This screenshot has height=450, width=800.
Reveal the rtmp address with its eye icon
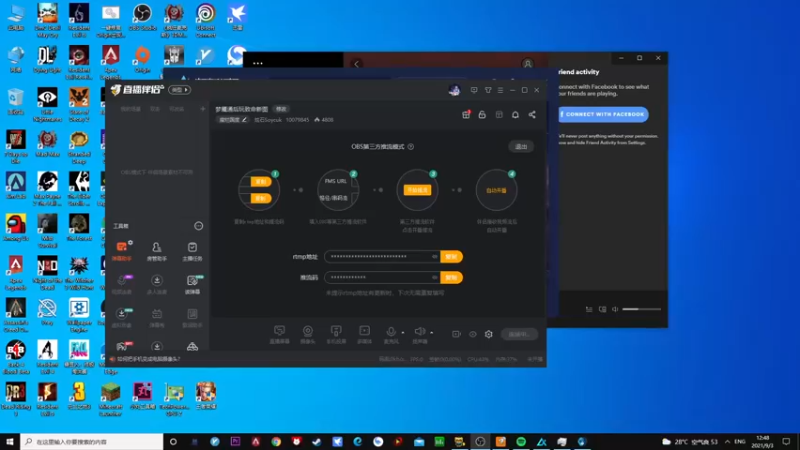pos(435,257)
